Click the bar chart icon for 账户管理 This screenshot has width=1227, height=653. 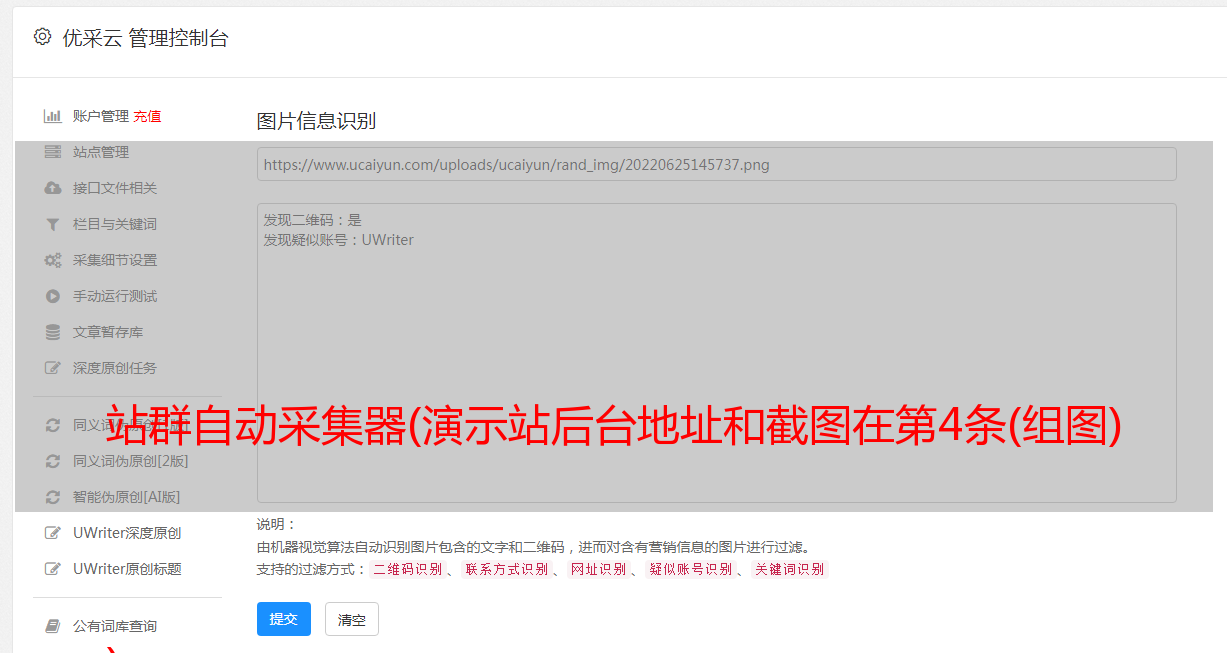53,116
